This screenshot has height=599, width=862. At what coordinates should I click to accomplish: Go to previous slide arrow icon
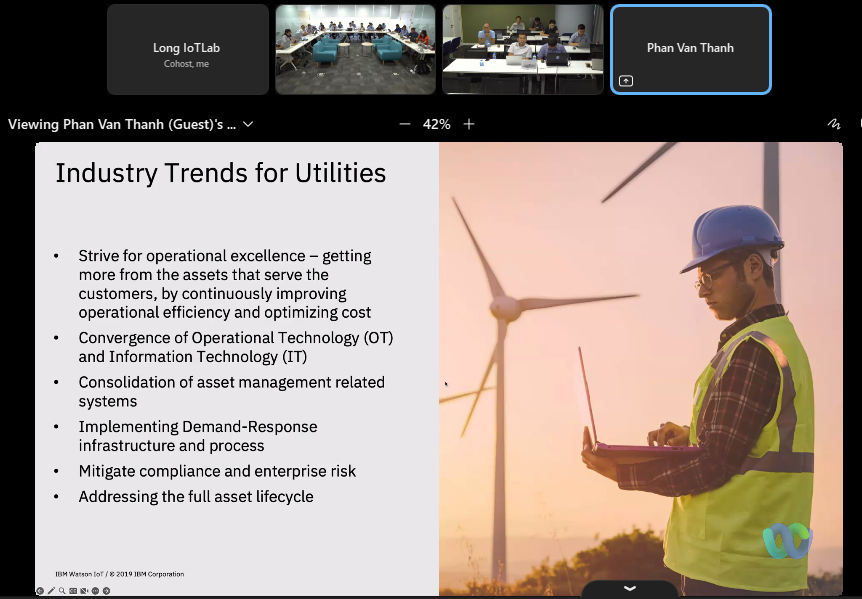40,591
